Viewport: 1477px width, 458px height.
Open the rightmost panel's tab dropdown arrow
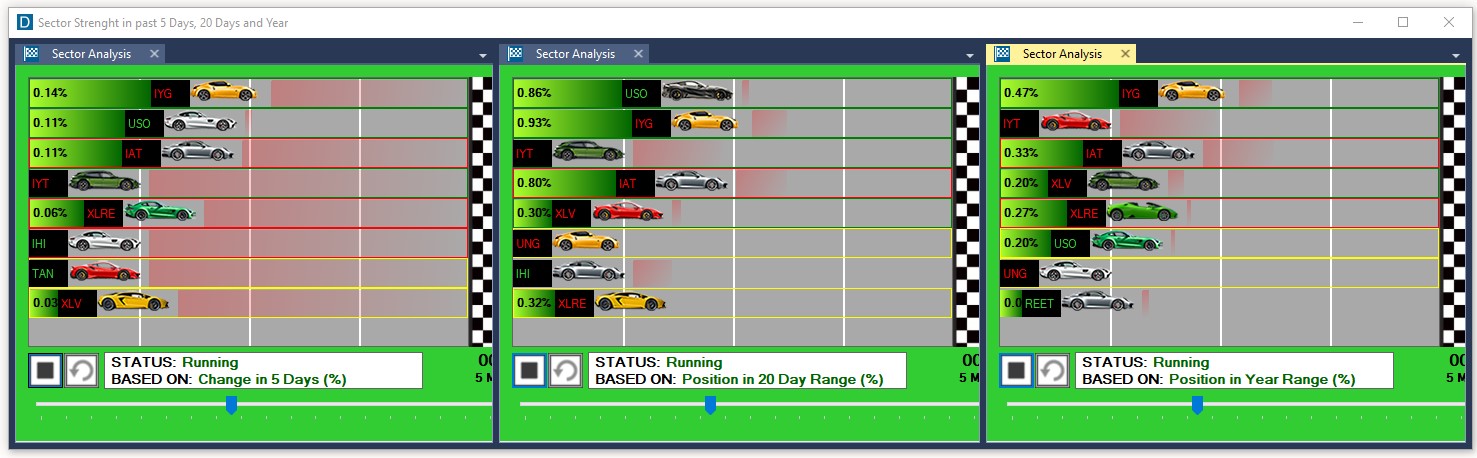click(x=1456, y=56)
